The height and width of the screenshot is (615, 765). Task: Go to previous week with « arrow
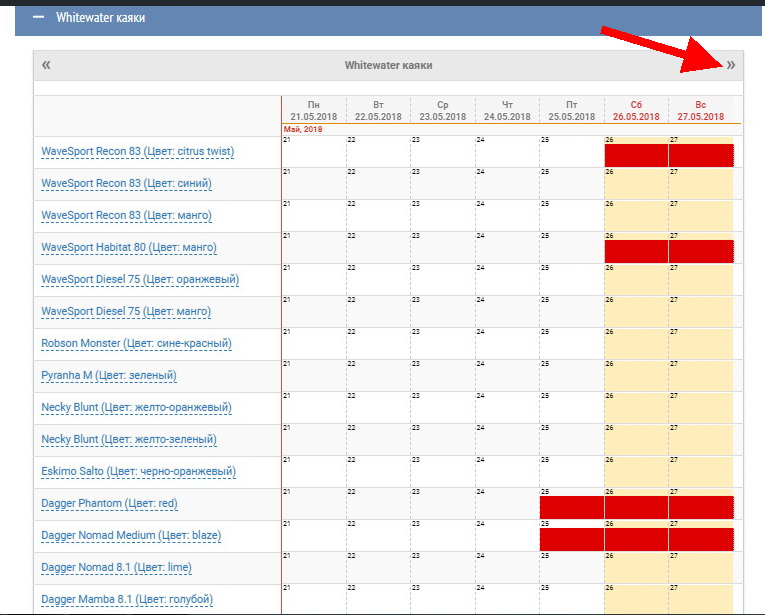pos(46,65)
